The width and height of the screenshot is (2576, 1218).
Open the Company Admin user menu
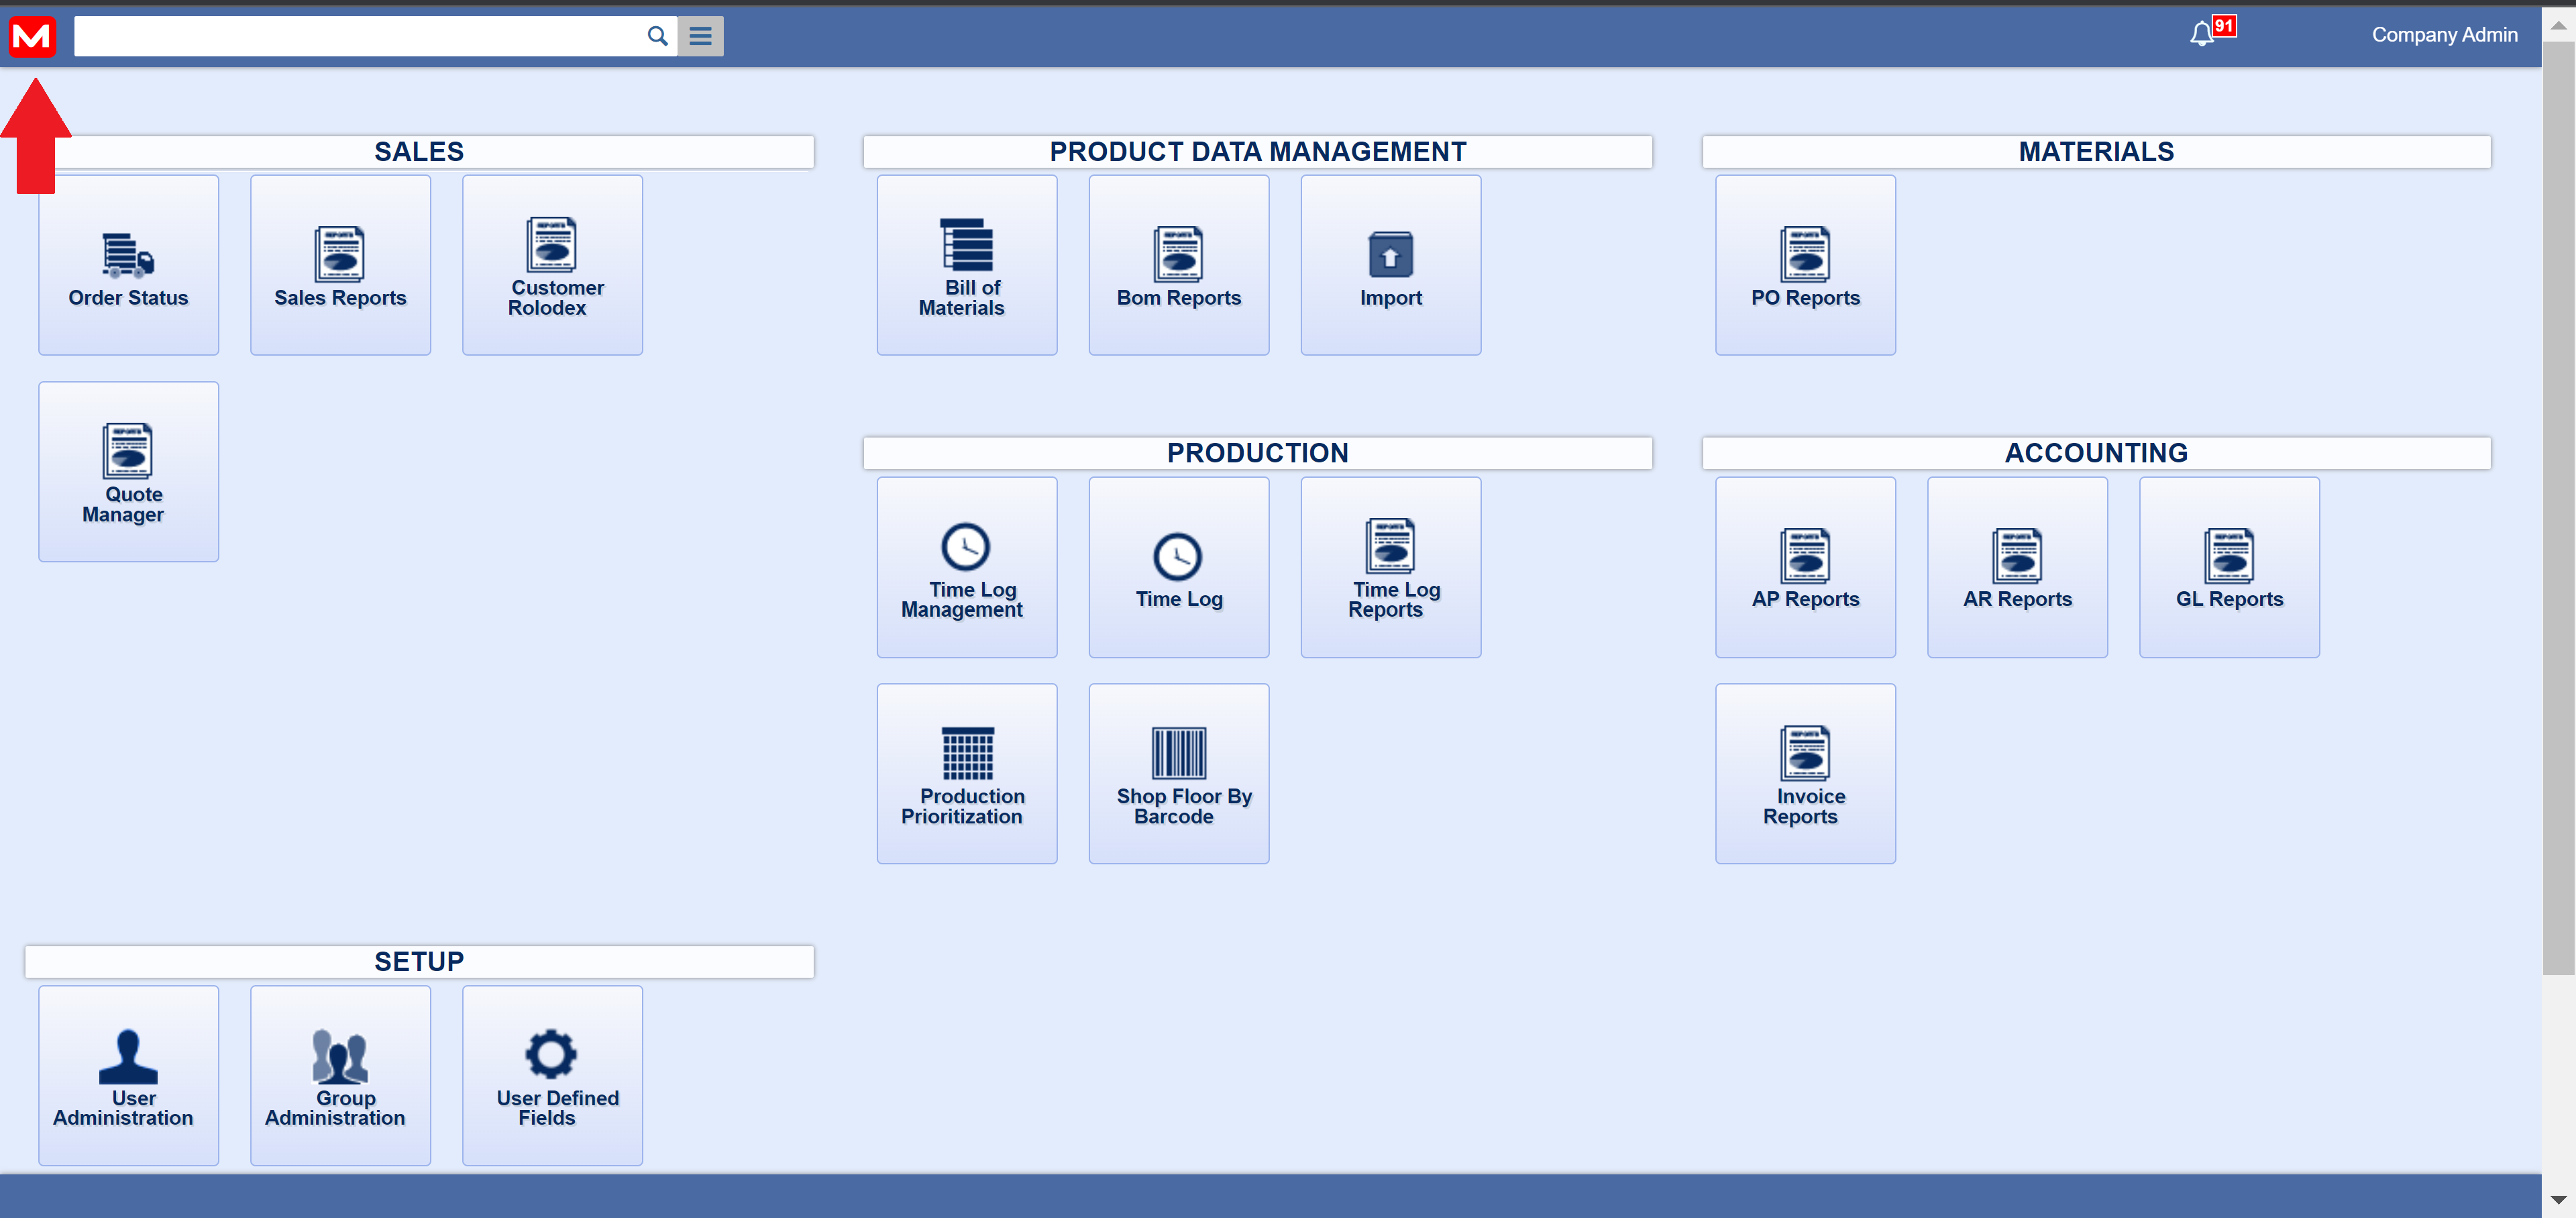(2443, 35)
